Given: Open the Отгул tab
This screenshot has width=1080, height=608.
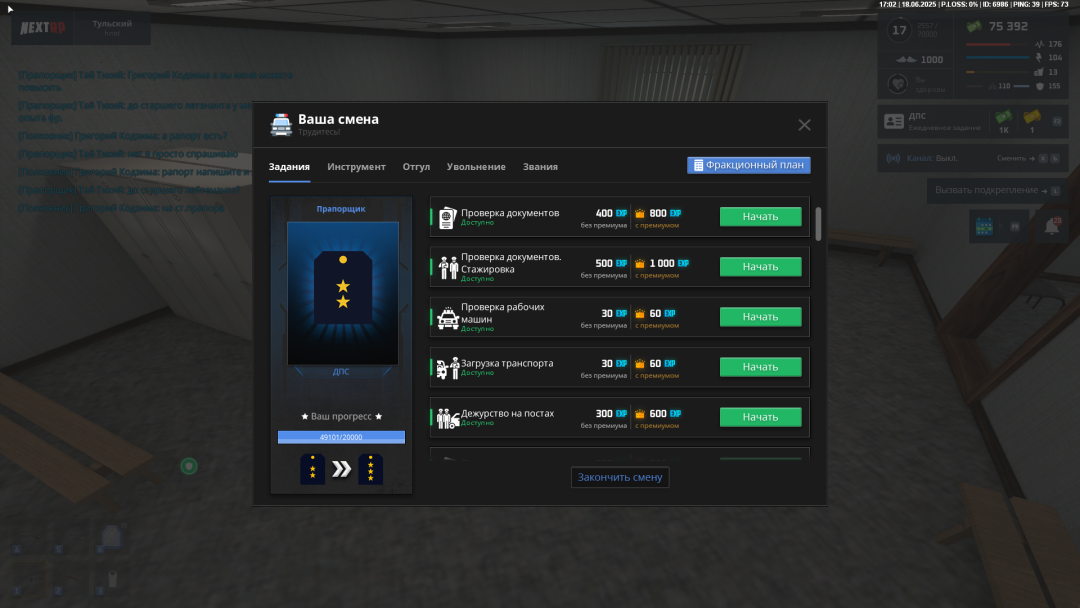Looking at the screenshot, I should click(416, 167).
